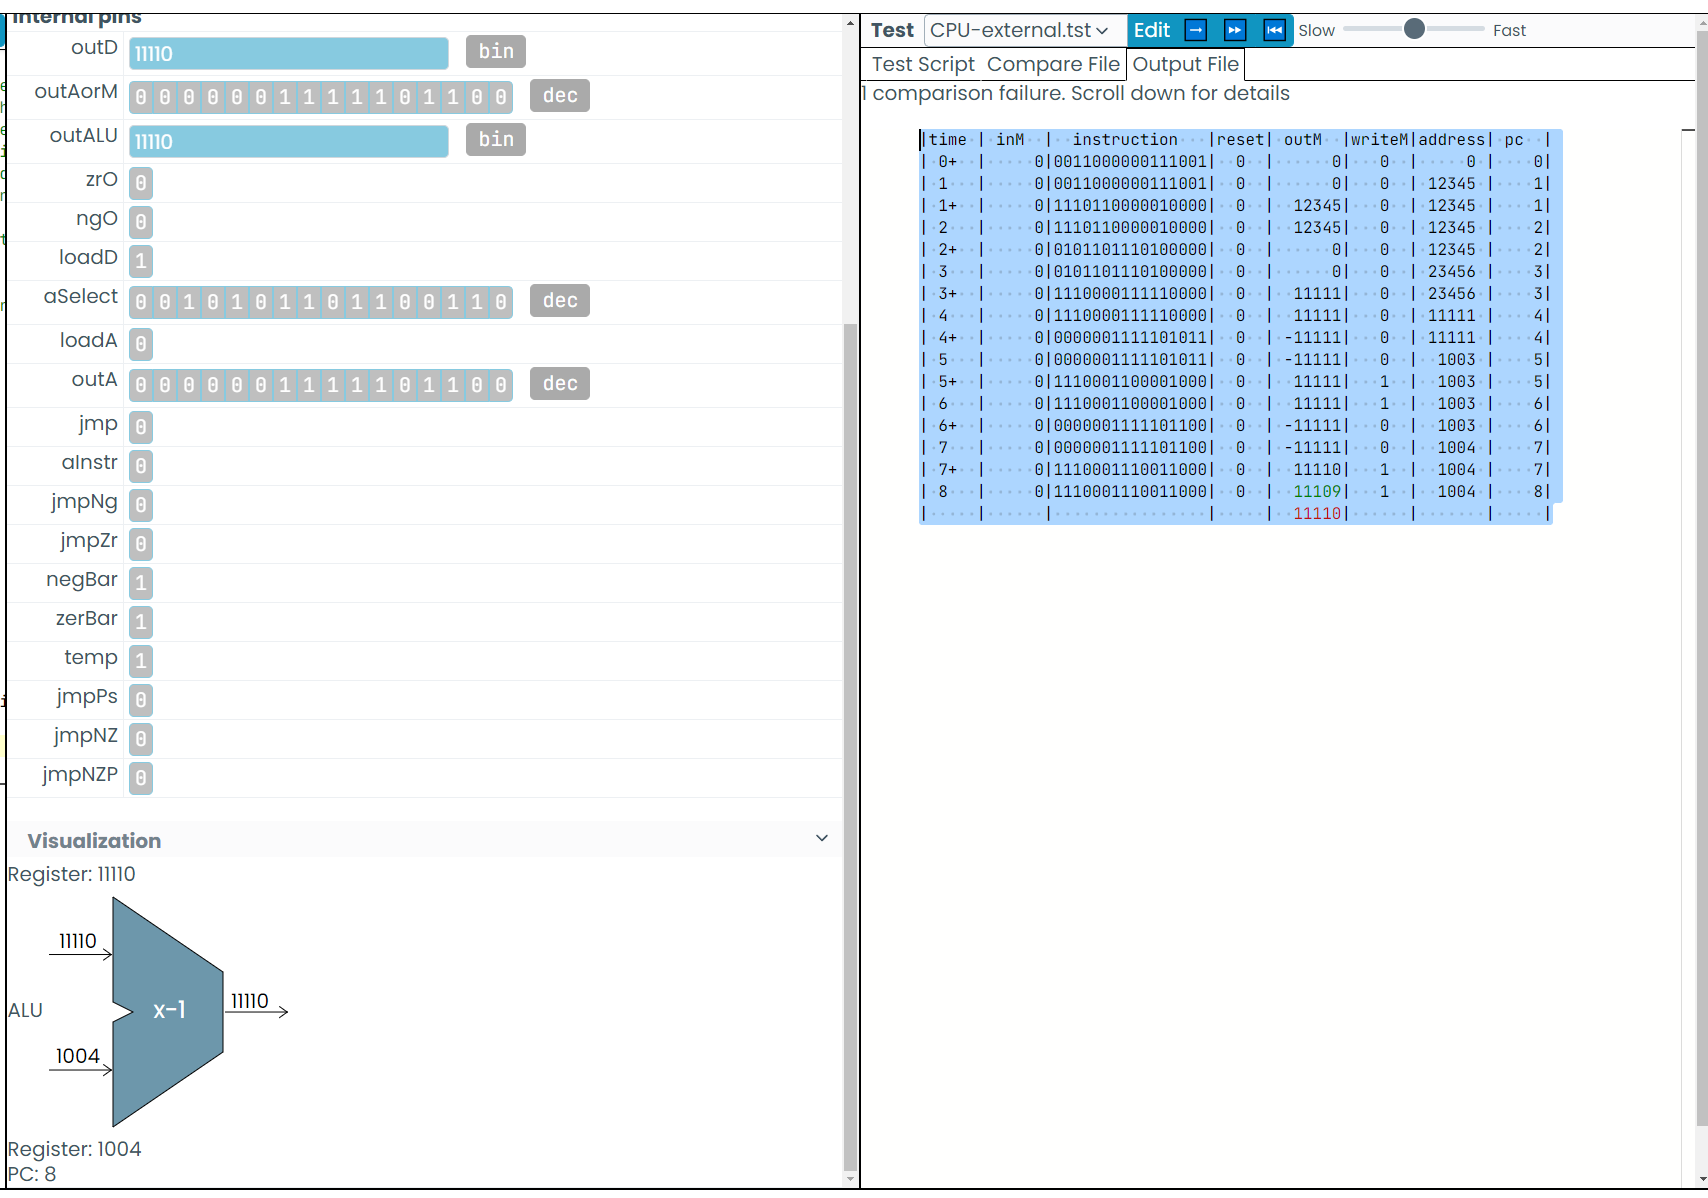Toggle the outD bin format button
The height and width of the screenshot is (1198, 1708).
[x=495, y=51]
